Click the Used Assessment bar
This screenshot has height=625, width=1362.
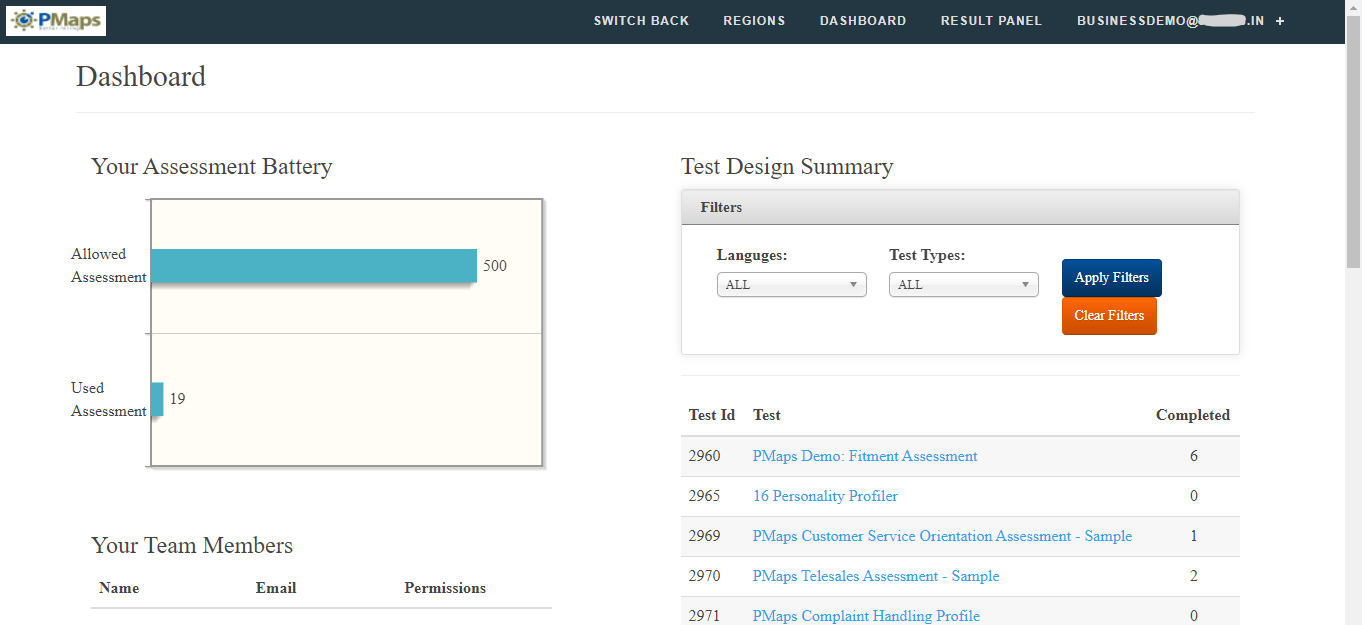coord(157,399)
